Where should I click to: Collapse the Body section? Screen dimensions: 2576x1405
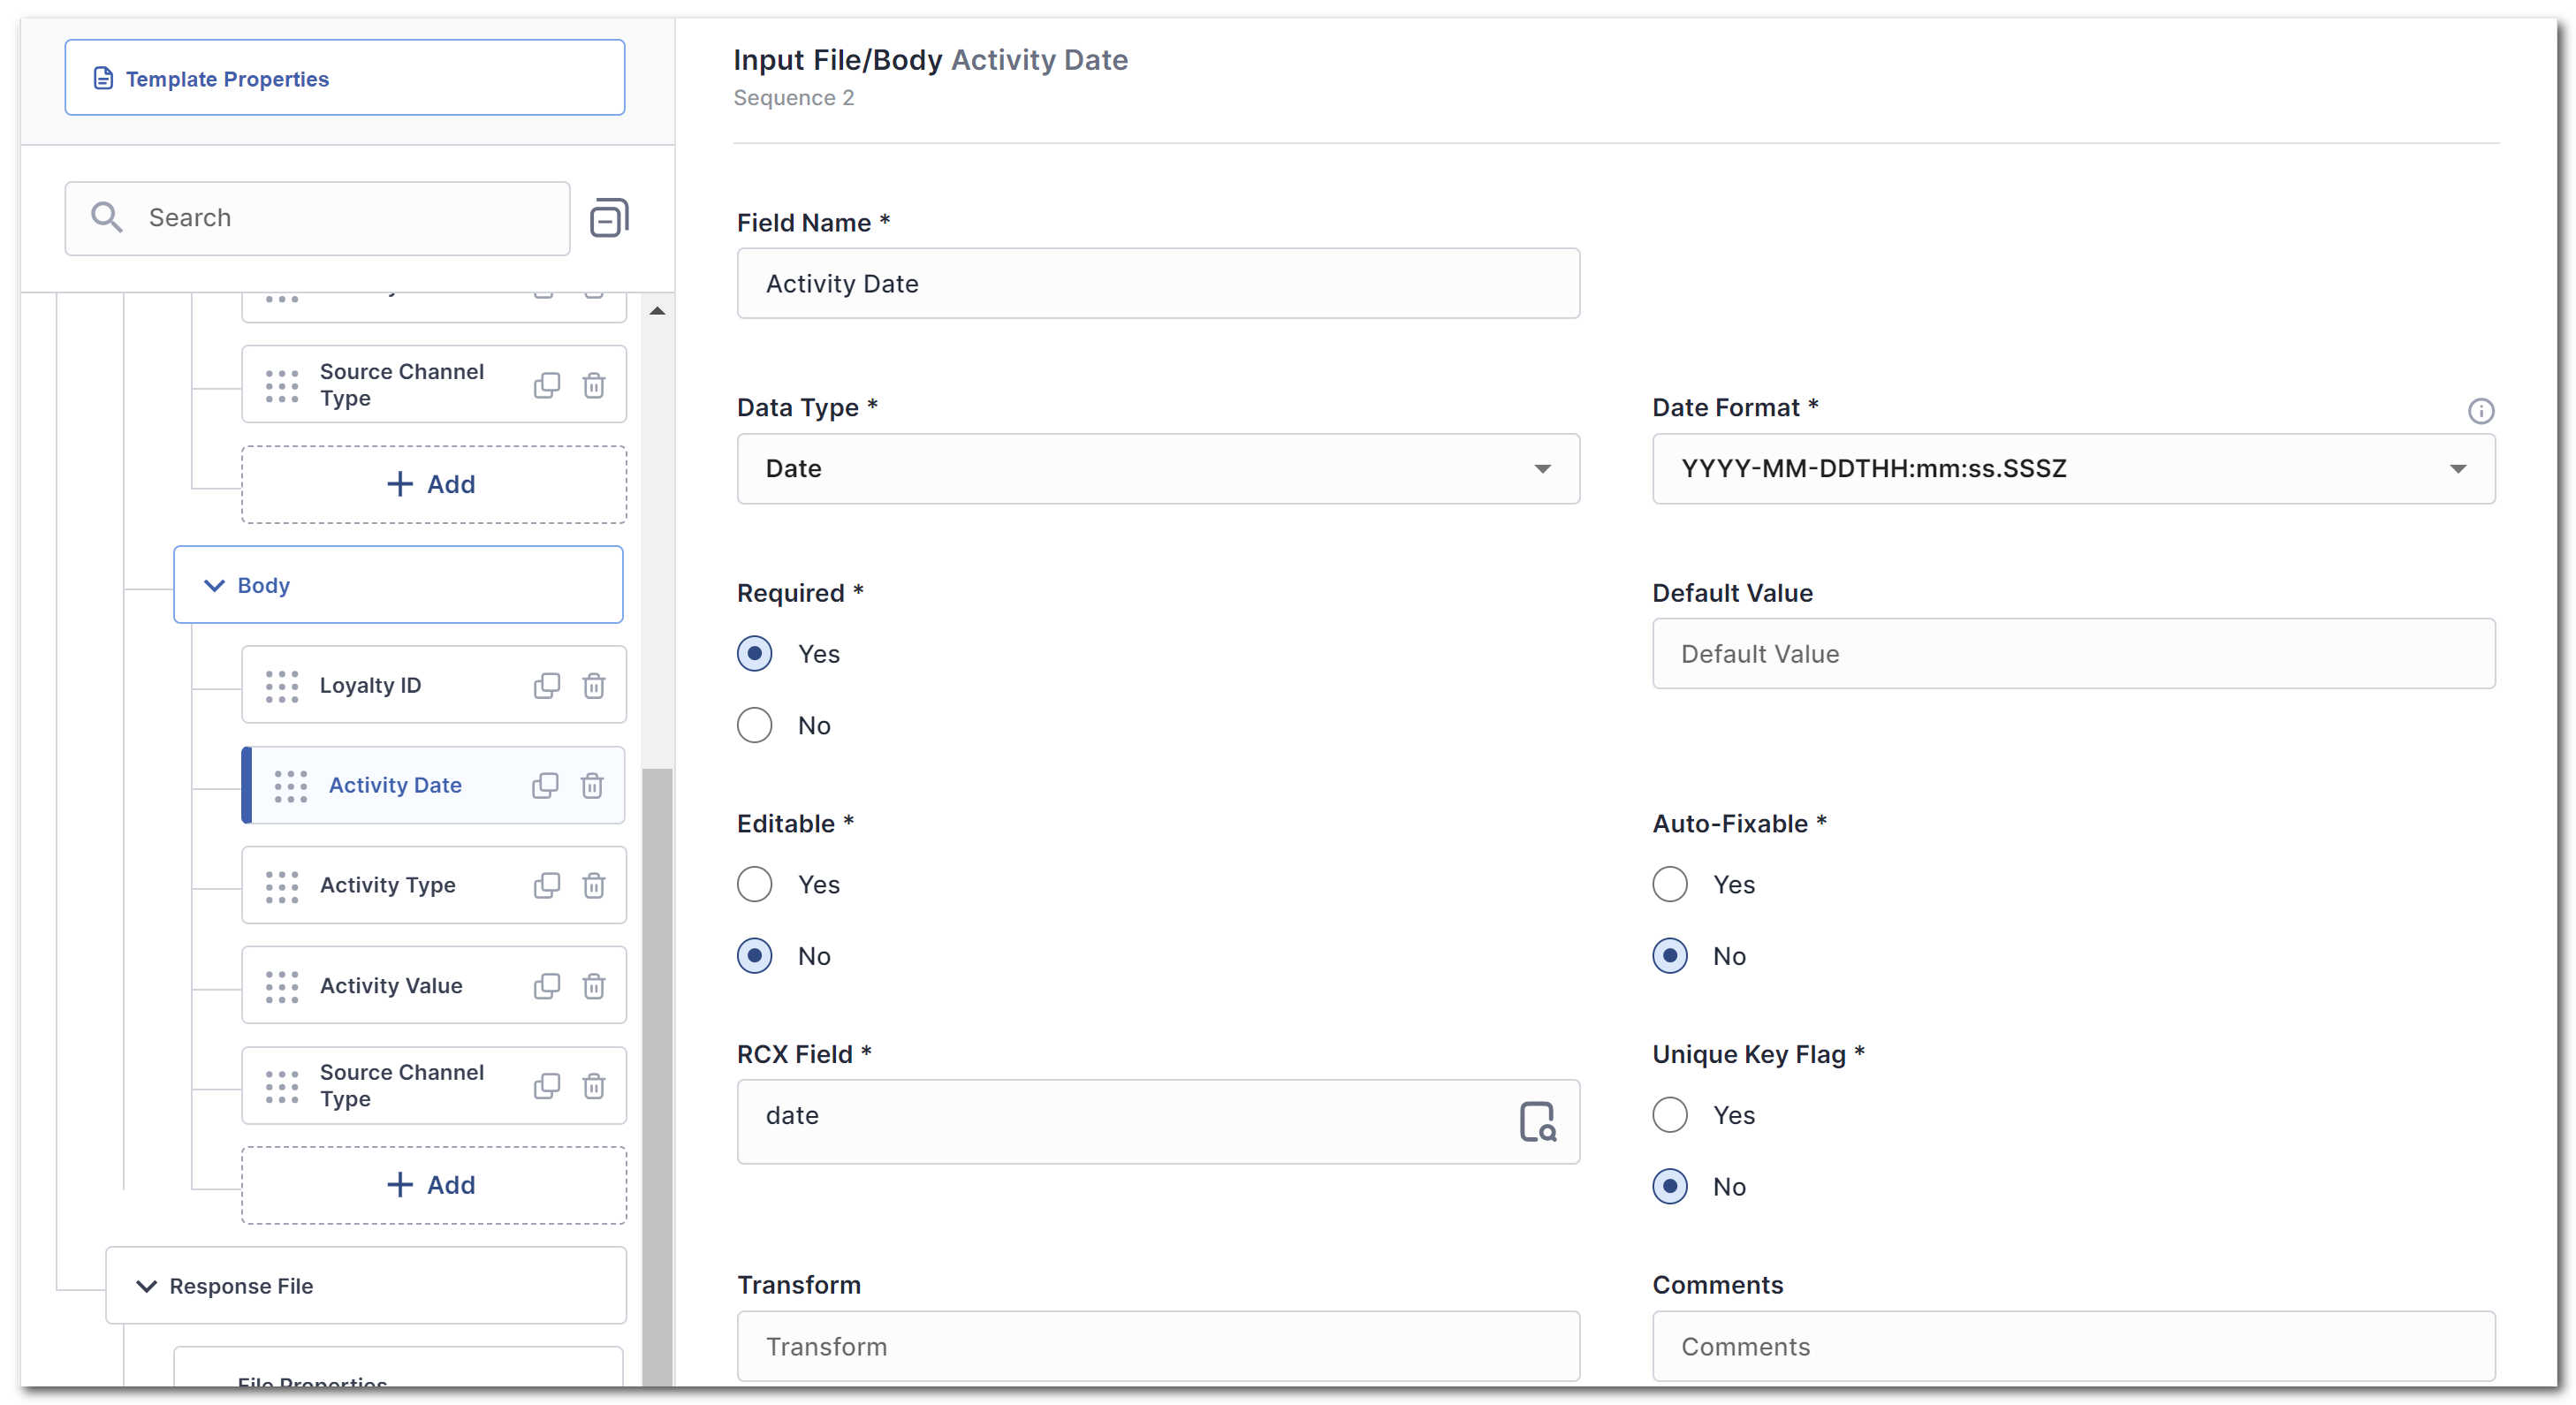click(x=214, y=586)
